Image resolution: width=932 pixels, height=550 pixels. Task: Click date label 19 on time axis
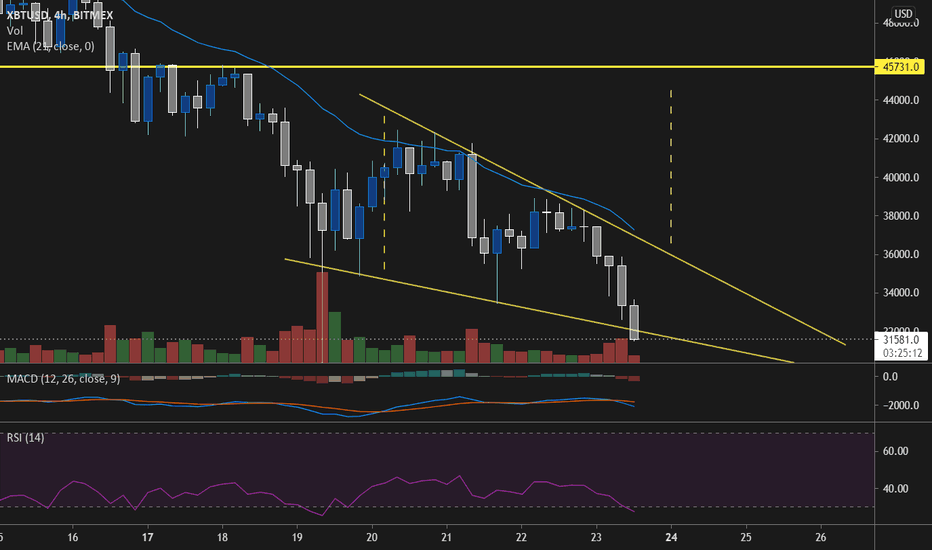(297, 538)
